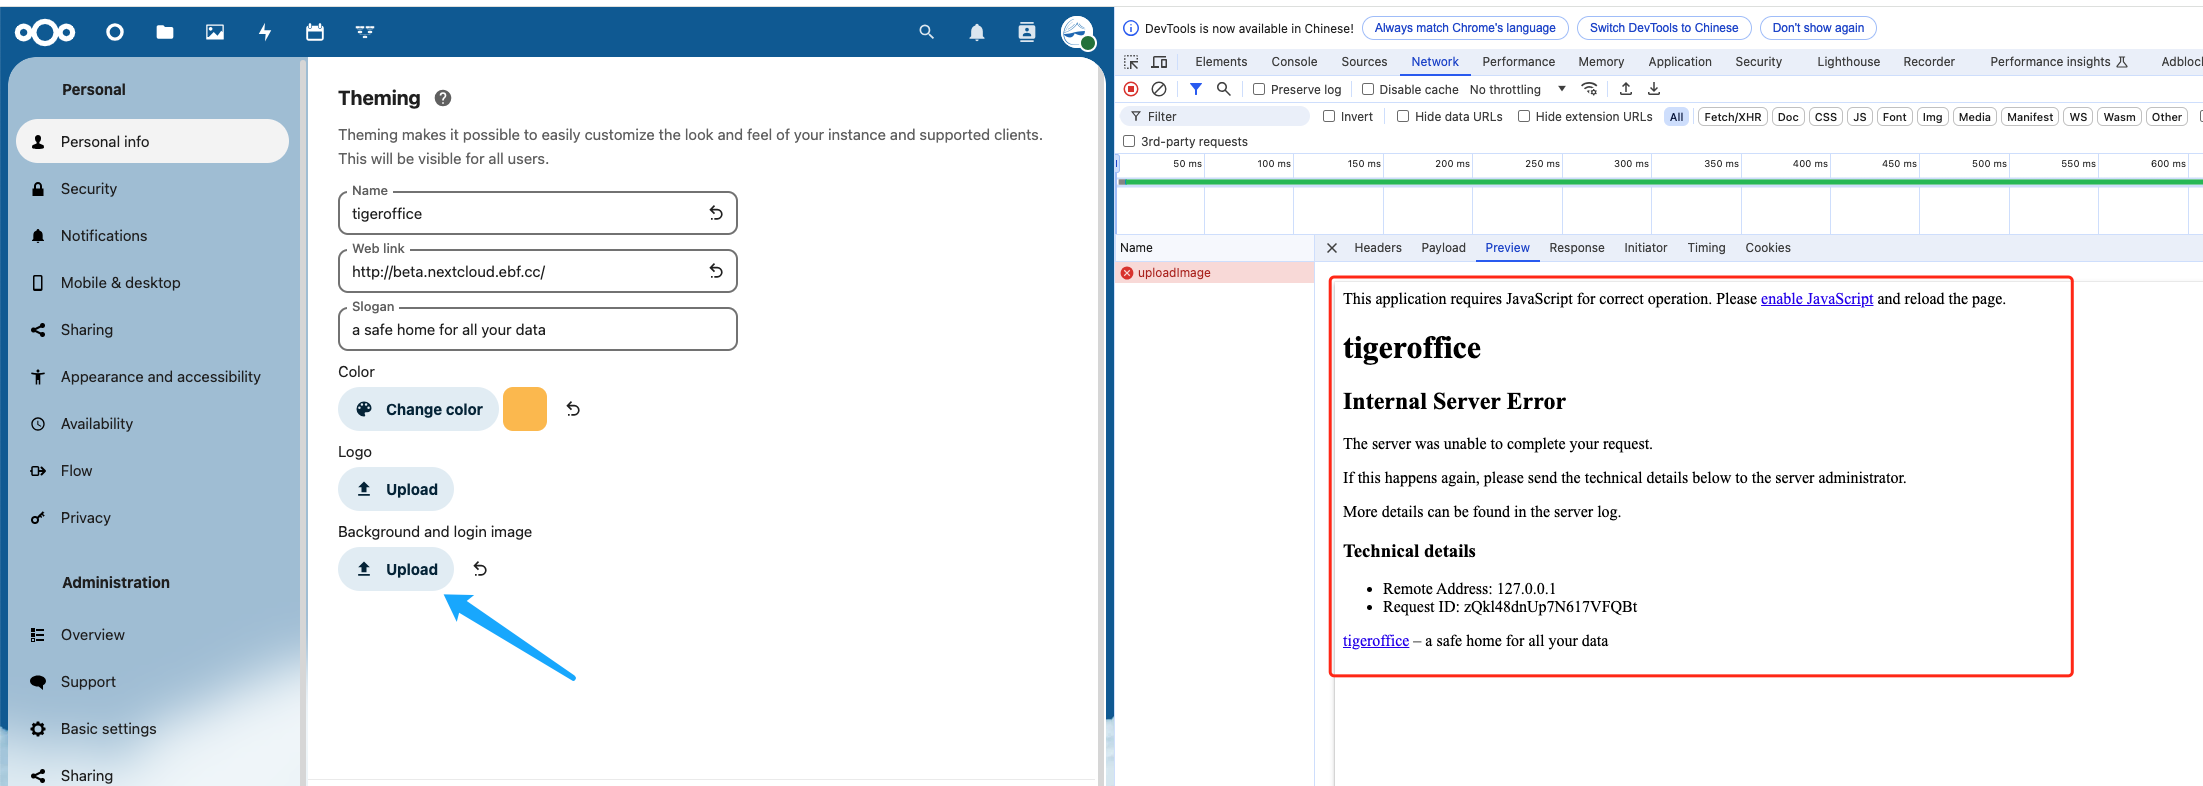Click Don't show again button

pos(1818,28)
